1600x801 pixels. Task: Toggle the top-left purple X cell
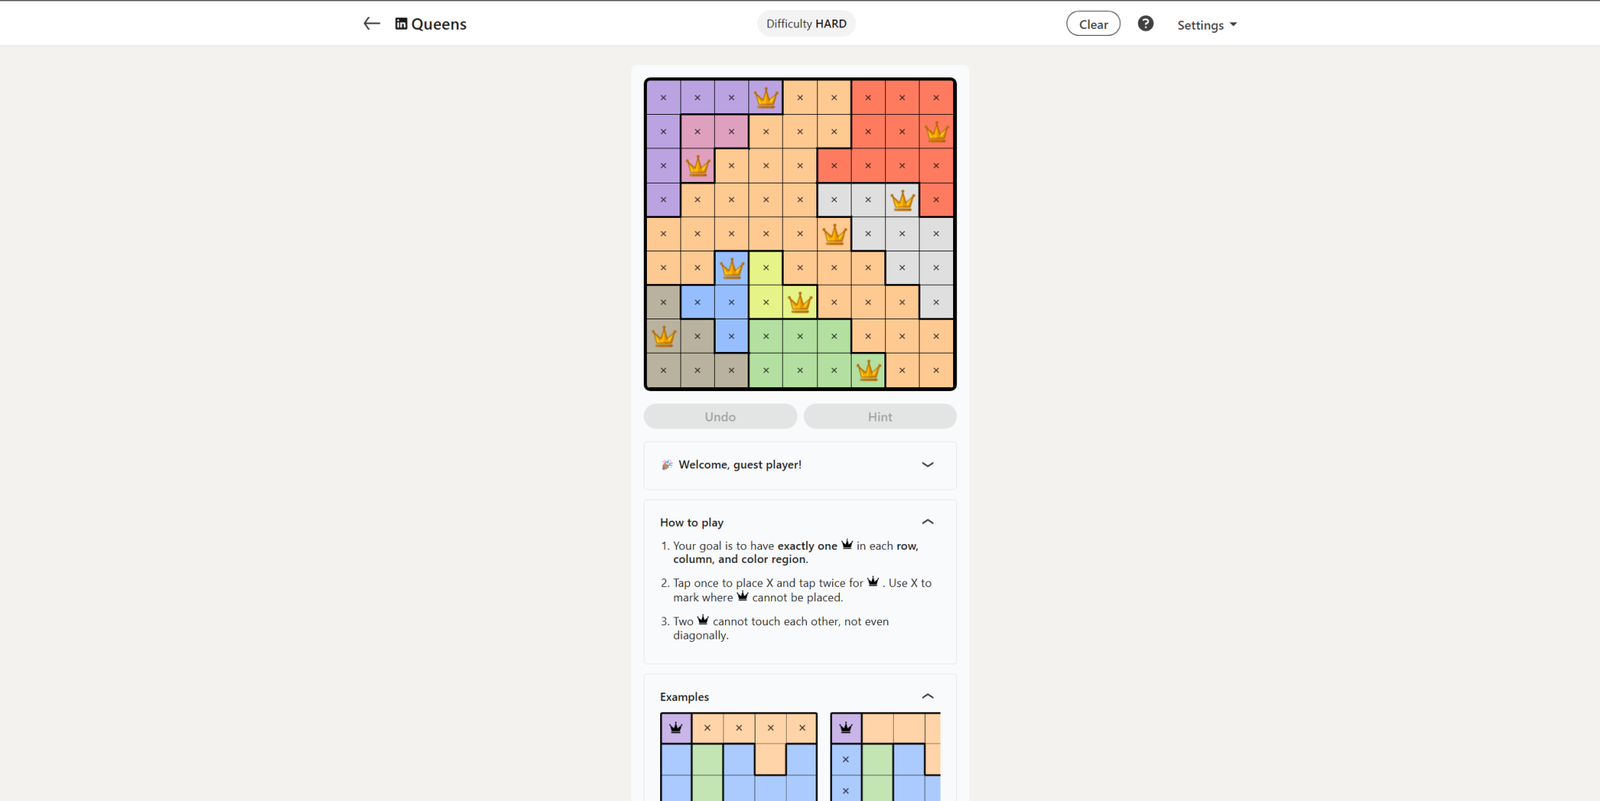(664, 98)
